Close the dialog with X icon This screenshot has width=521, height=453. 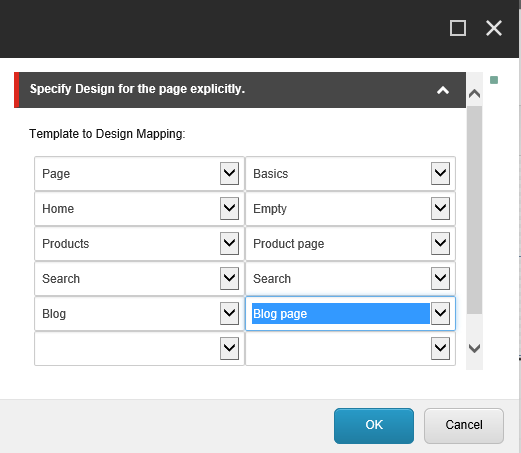click(494, 28)
